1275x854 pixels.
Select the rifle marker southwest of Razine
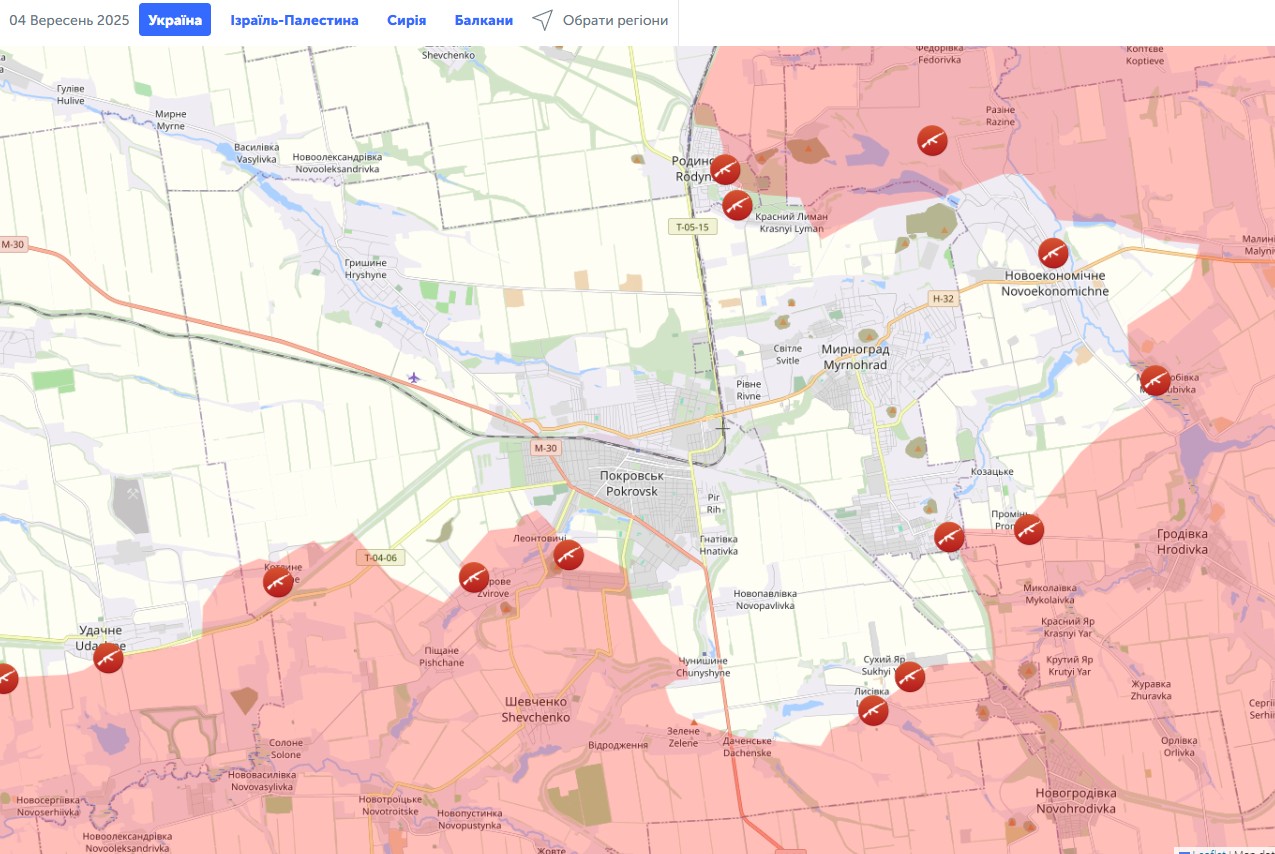(x=932, y=140)
